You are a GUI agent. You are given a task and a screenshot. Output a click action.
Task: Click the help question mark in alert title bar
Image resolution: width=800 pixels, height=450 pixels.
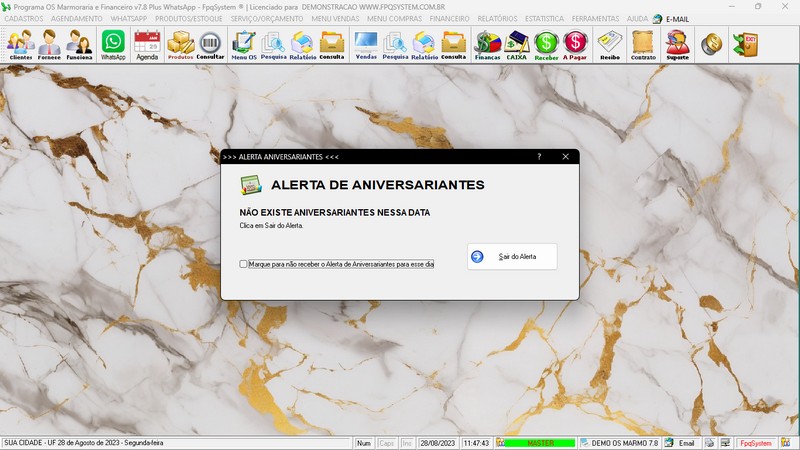(539, 157)
